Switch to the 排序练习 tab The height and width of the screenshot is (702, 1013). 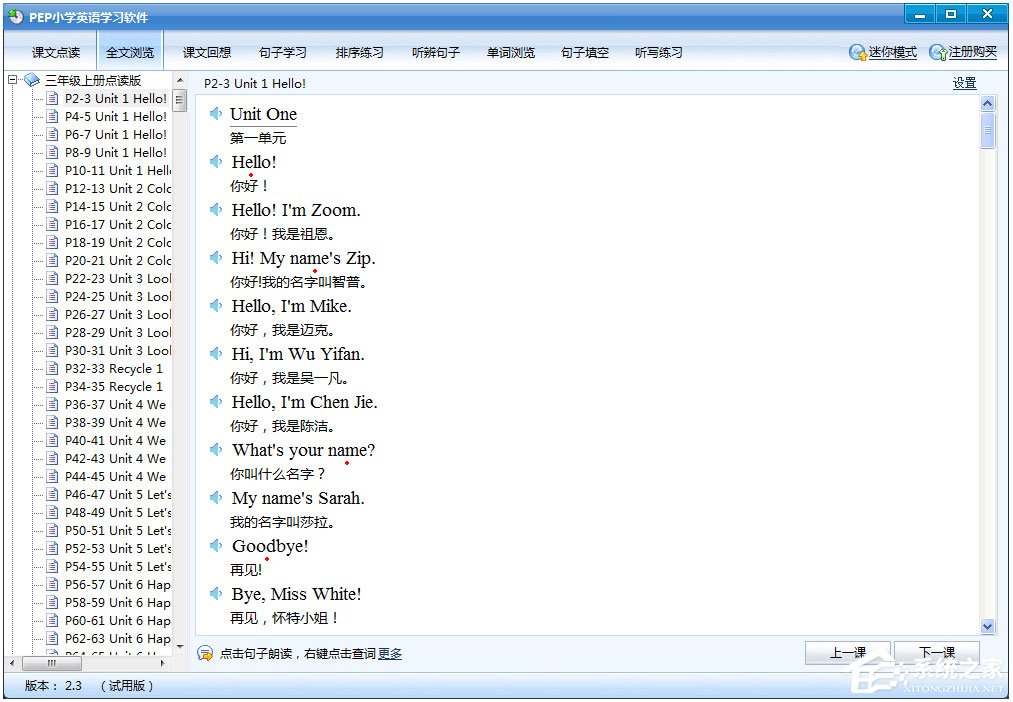[x=359, y=53]
